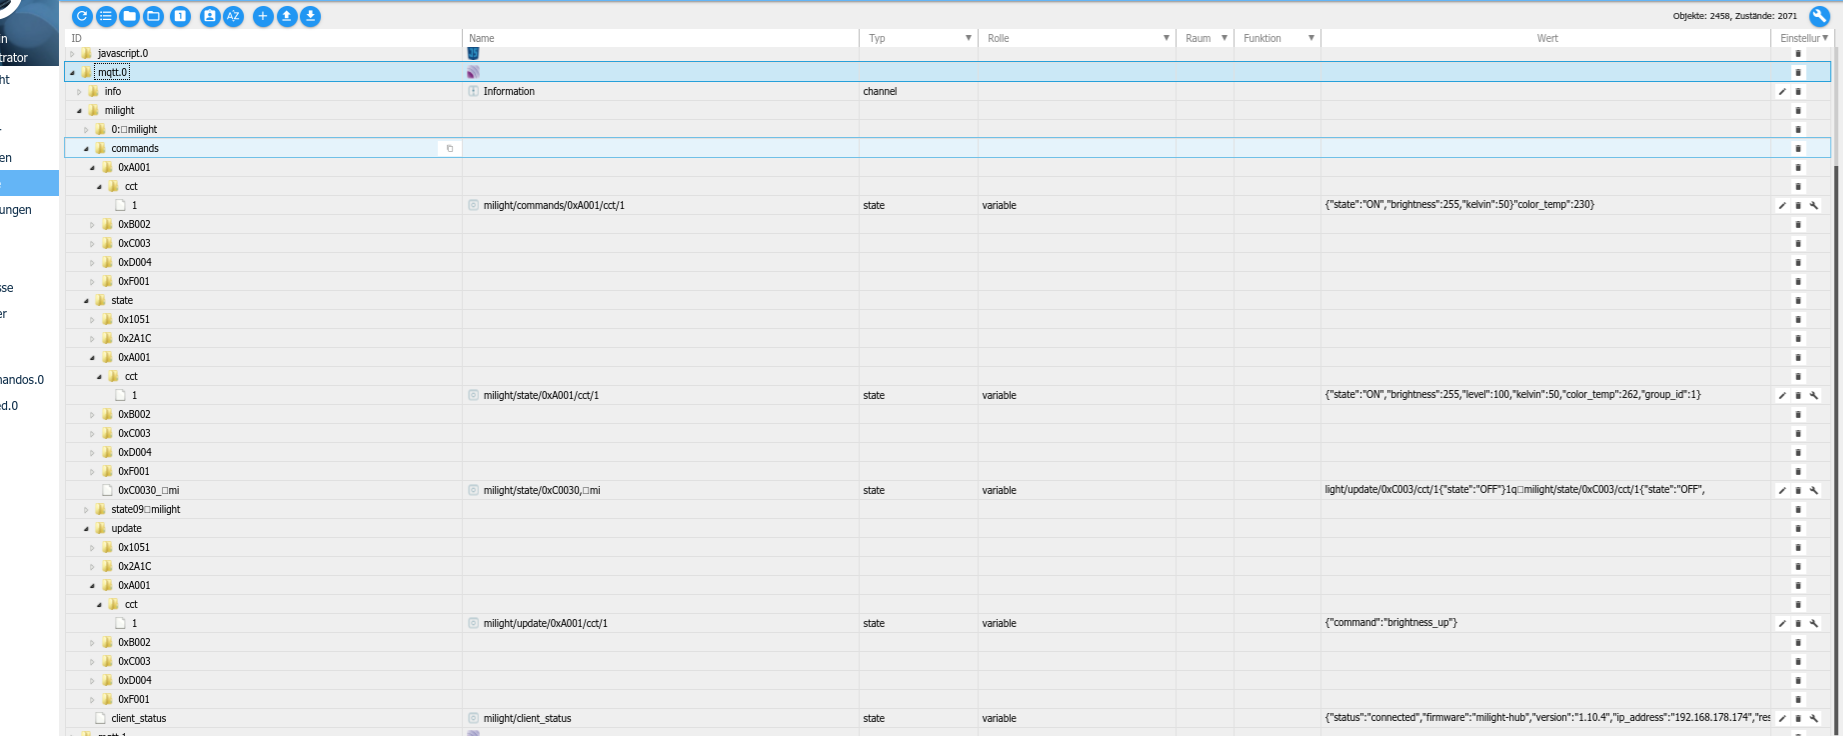This screenshot has width=1843, height=736.
Task: Select the 0:□milight folder row
Action: click(x=134, y=130)
